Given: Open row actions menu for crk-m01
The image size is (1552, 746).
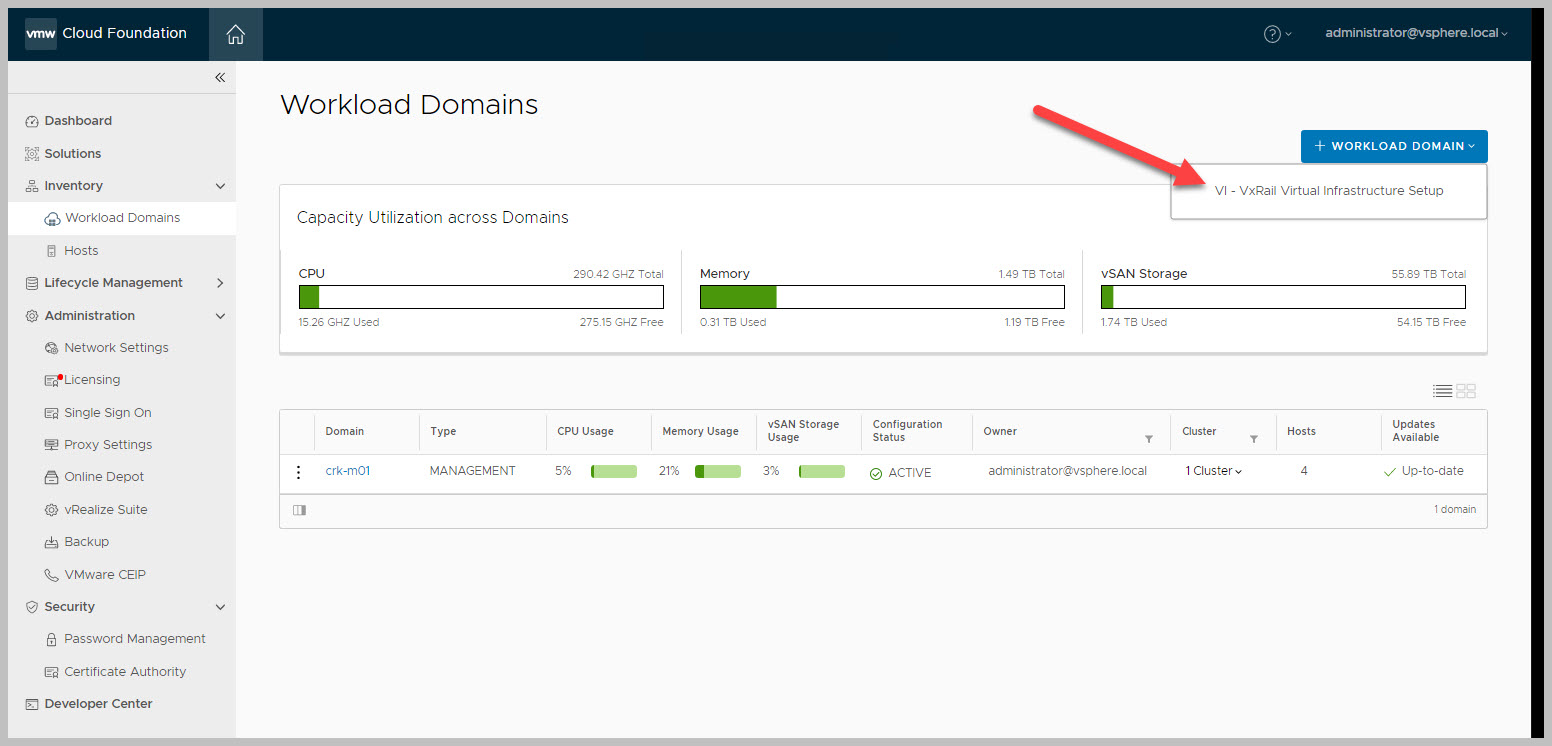Looking at the screenshot, I should click(298, 472).
